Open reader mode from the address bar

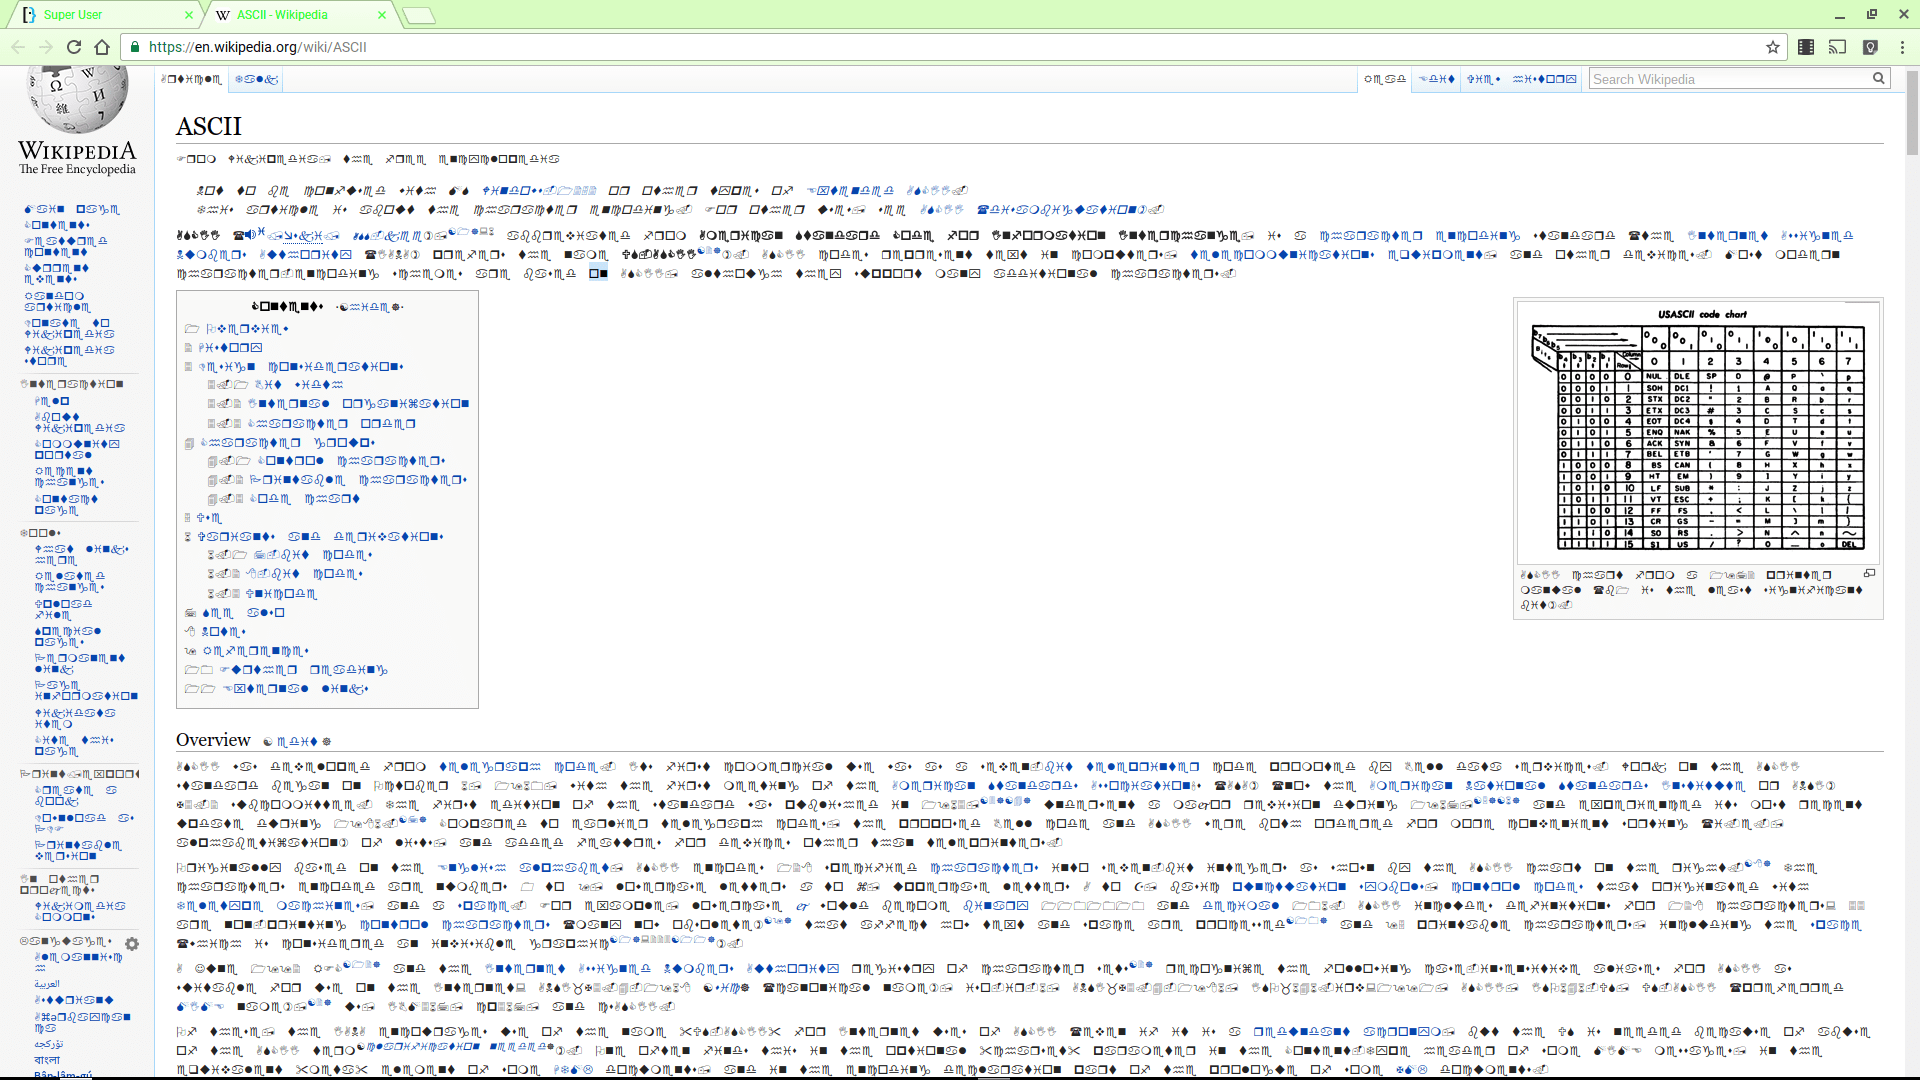pos(1806,46)
